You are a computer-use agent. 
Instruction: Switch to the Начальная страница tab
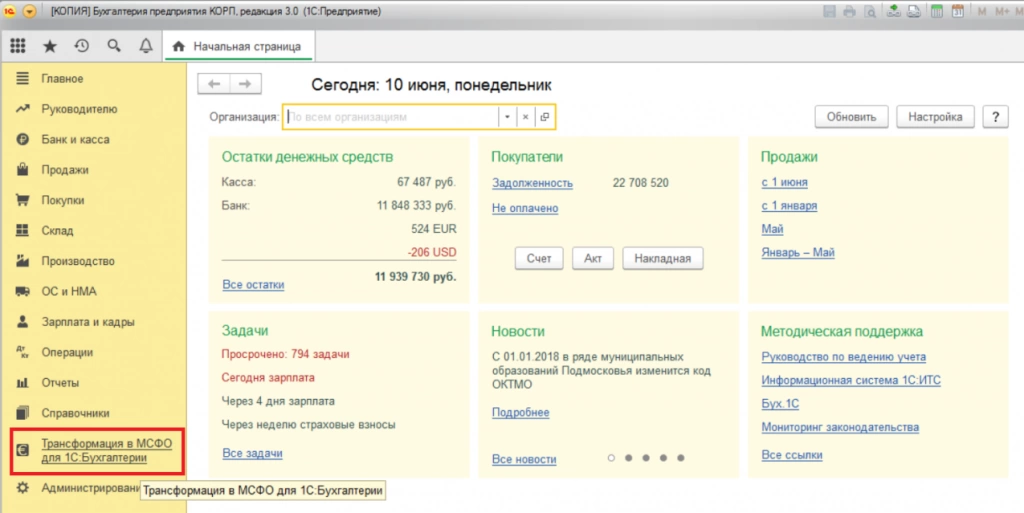tap(238, 46)
